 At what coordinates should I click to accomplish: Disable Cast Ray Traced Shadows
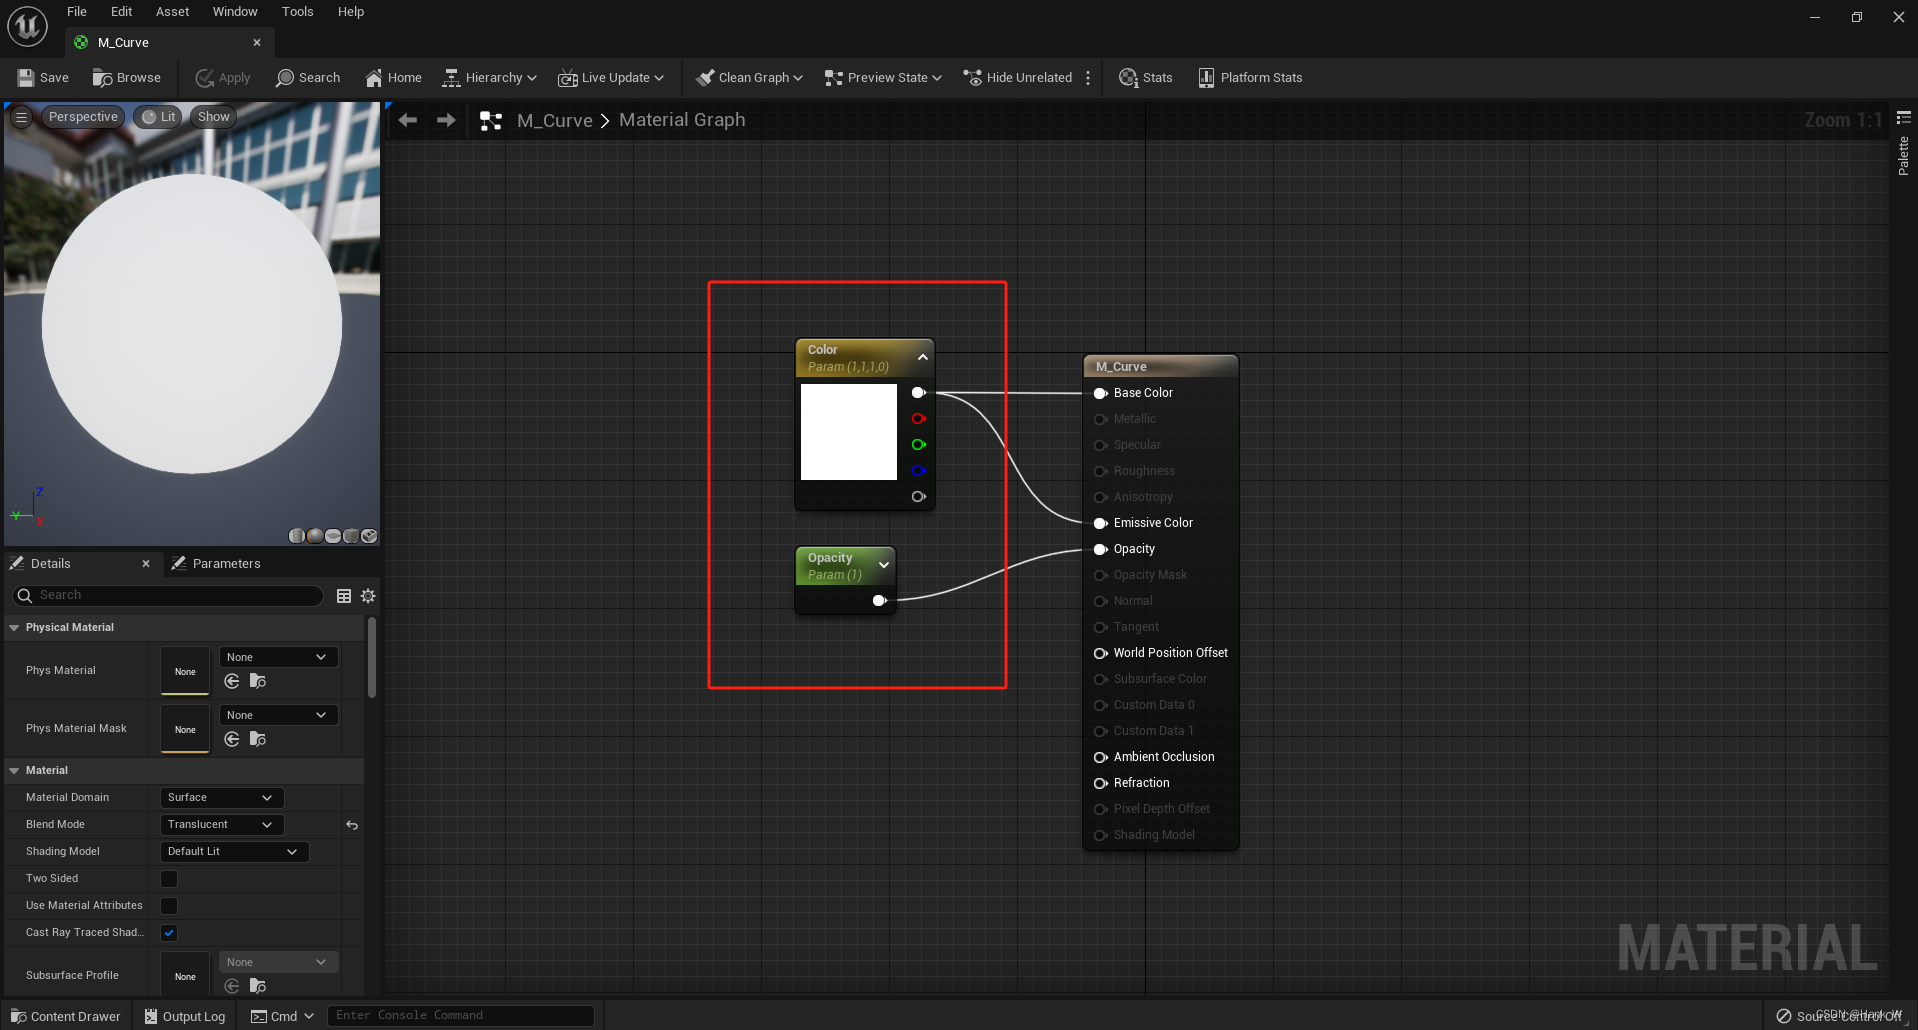[x=168, y=932]
